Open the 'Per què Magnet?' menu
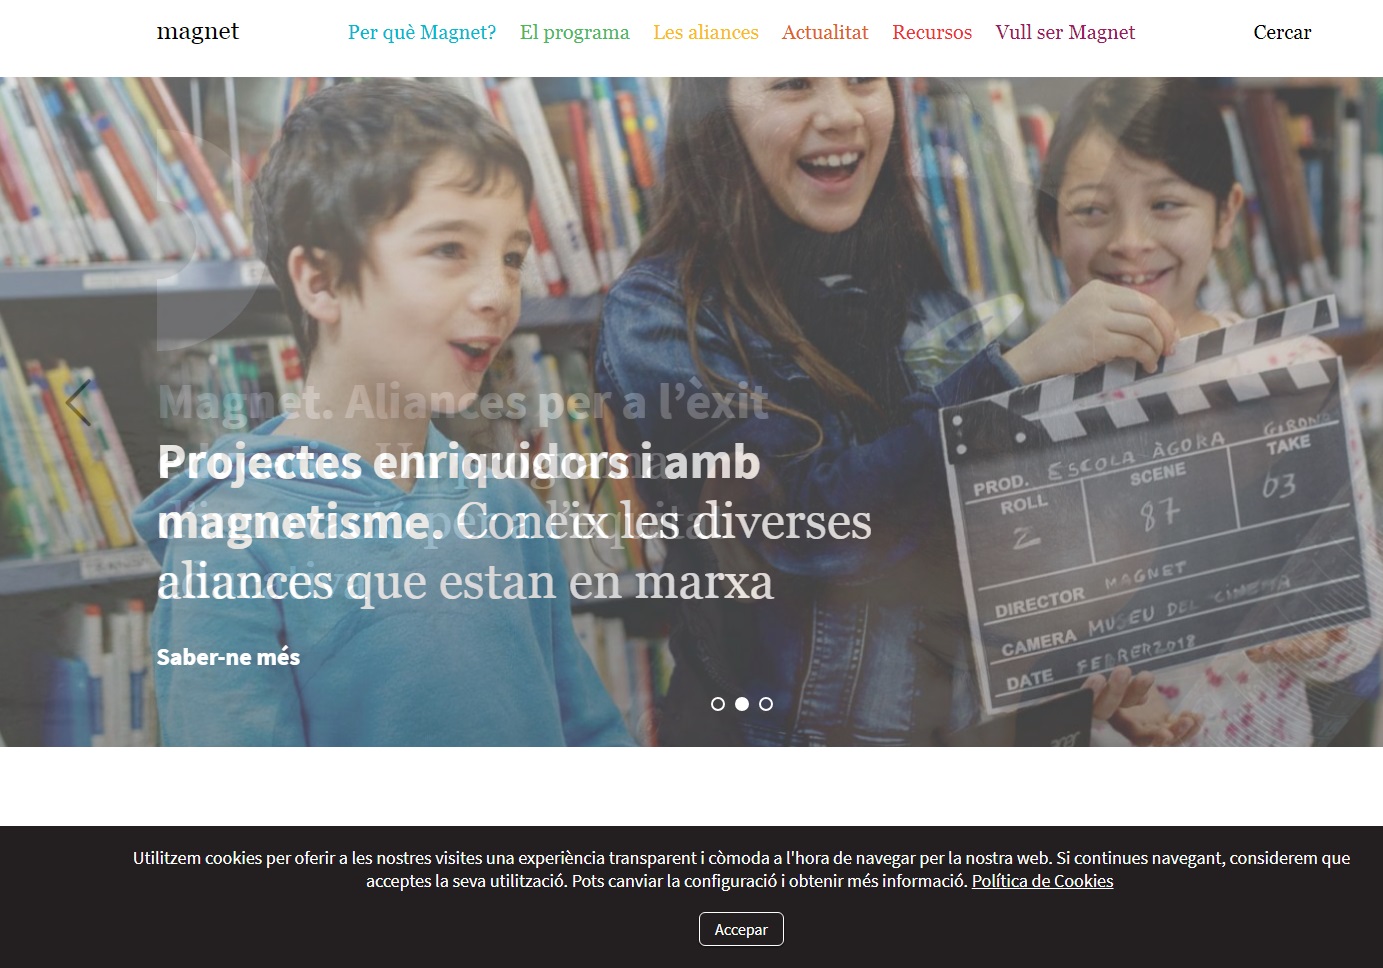This screenshot has height=968, width=1383. (x=421, y=32)
